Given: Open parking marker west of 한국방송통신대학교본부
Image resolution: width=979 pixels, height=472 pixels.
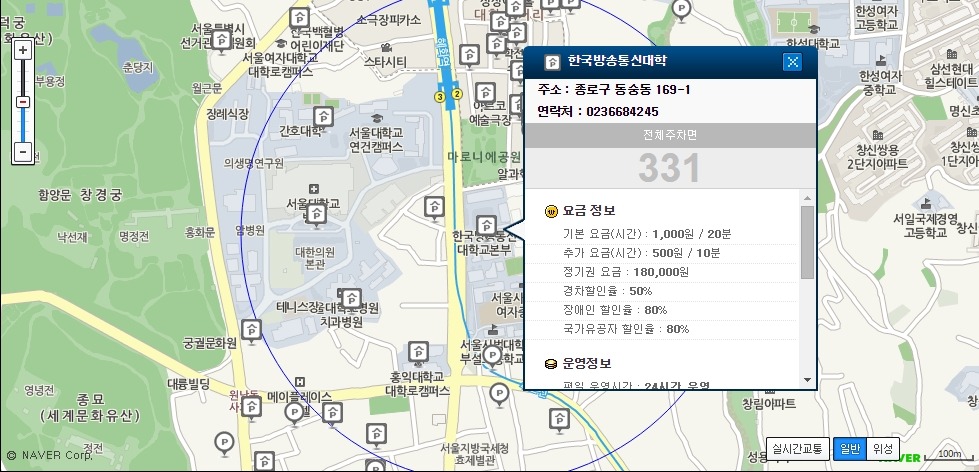Looking at the screenshot, I should [435, 207].
